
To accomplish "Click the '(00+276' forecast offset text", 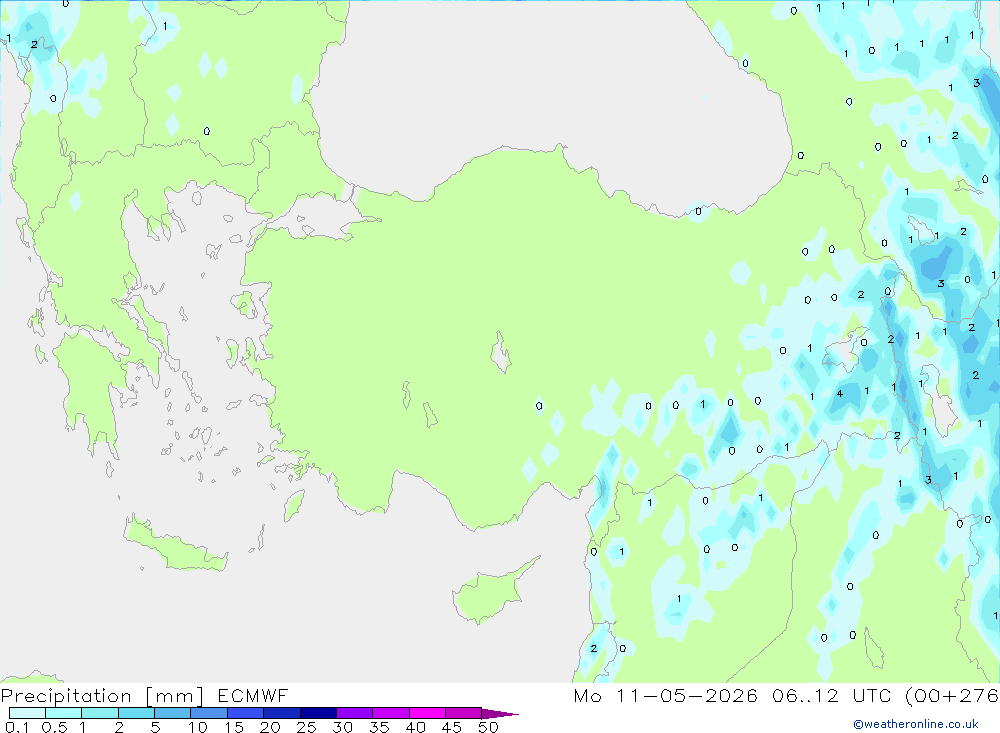I will tap(952, 695).
